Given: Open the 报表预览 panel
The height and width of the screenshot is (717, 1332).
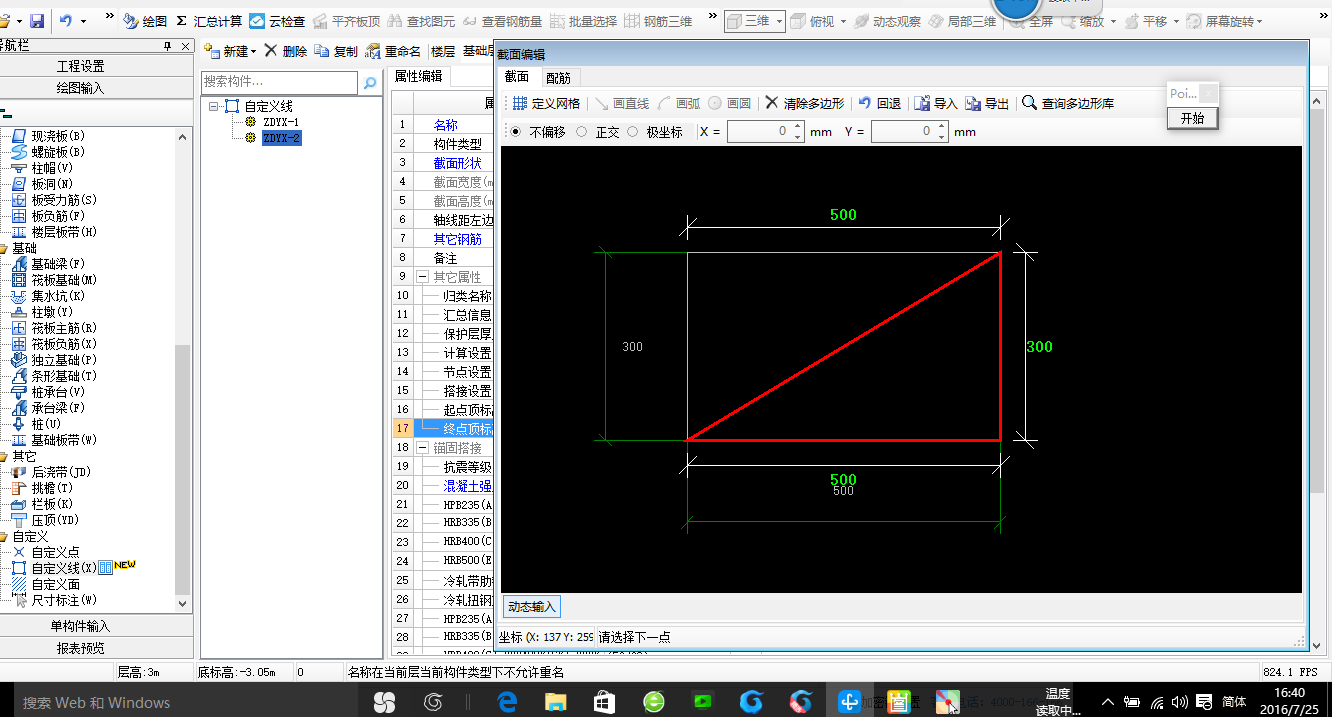Looking at the screenshot, I should [80, 647].
